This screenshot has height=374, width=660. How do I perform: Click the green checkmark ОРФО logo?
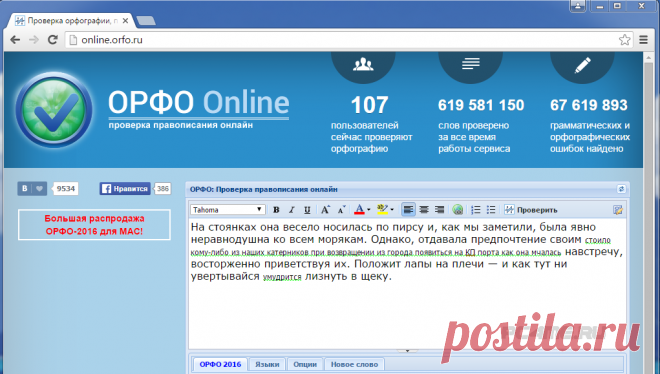point(54,109)
